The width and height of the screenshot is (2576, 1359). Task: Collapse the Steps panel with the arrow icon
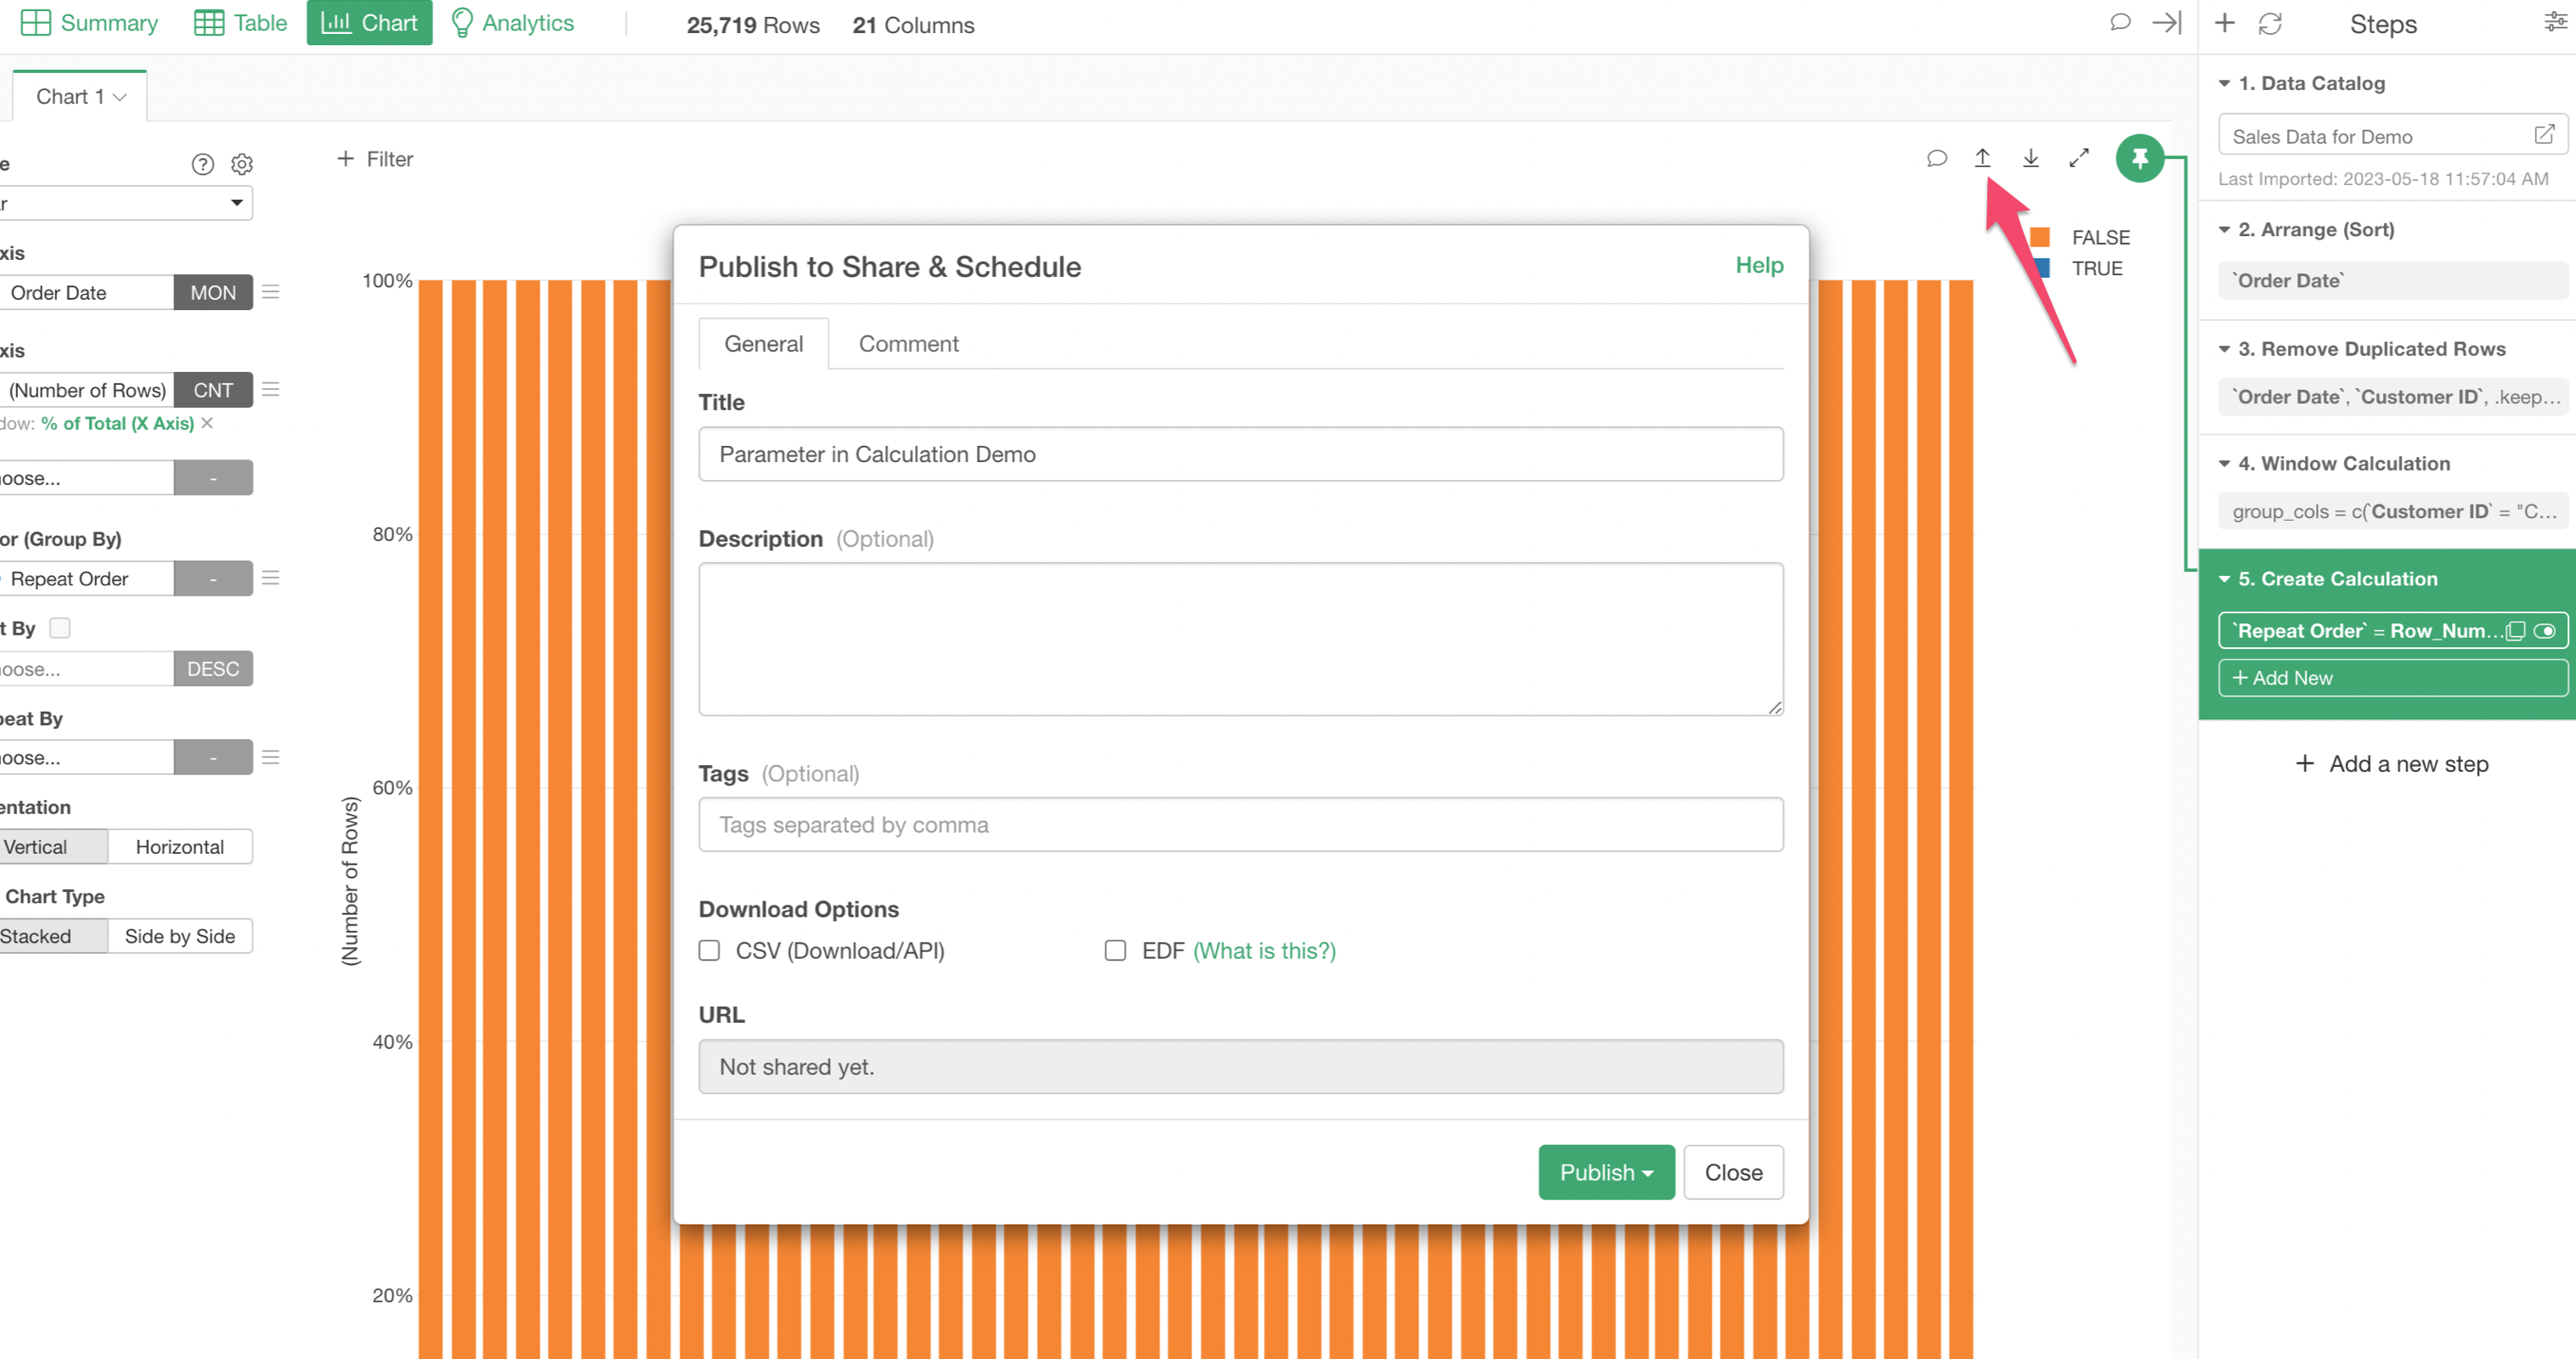pyautogui.click(x=2166, y=22)
